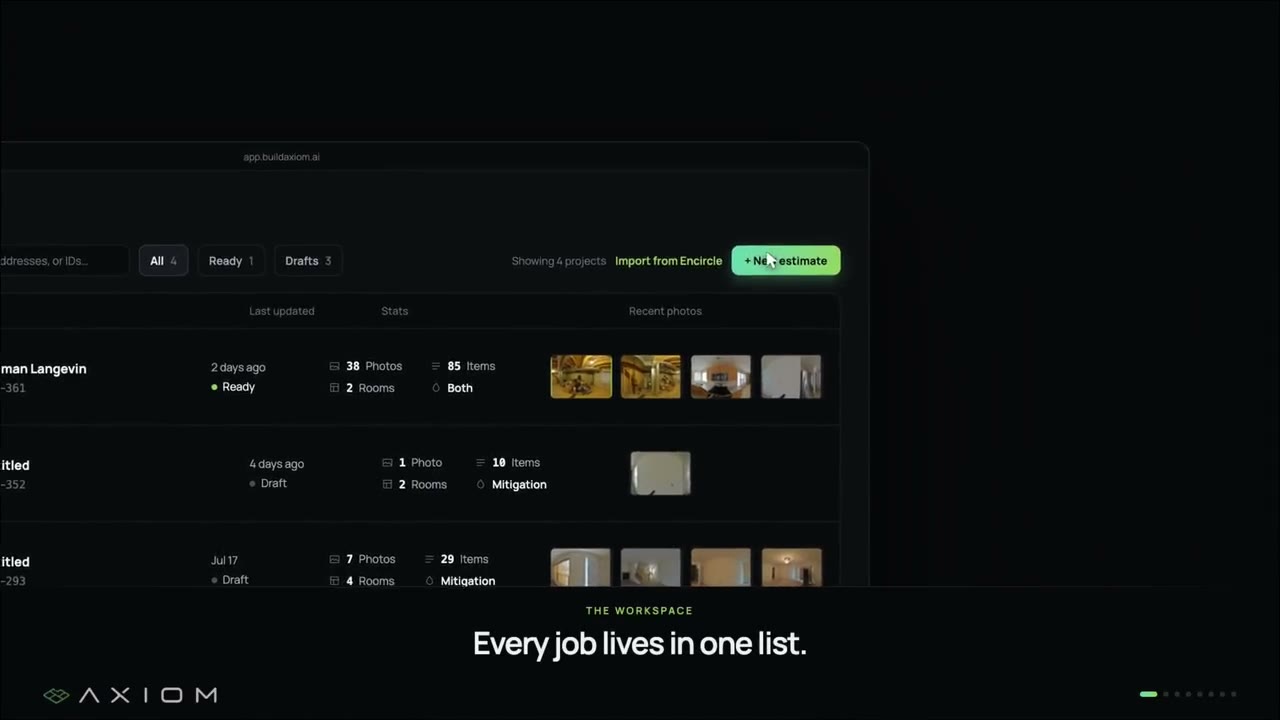Click the "85 Items" stat

[x=471, y=366]
